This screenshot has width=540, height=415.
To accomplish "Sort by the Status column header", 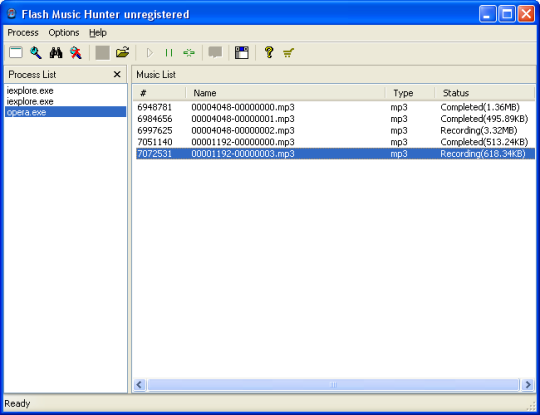I will tap(485, 93).
